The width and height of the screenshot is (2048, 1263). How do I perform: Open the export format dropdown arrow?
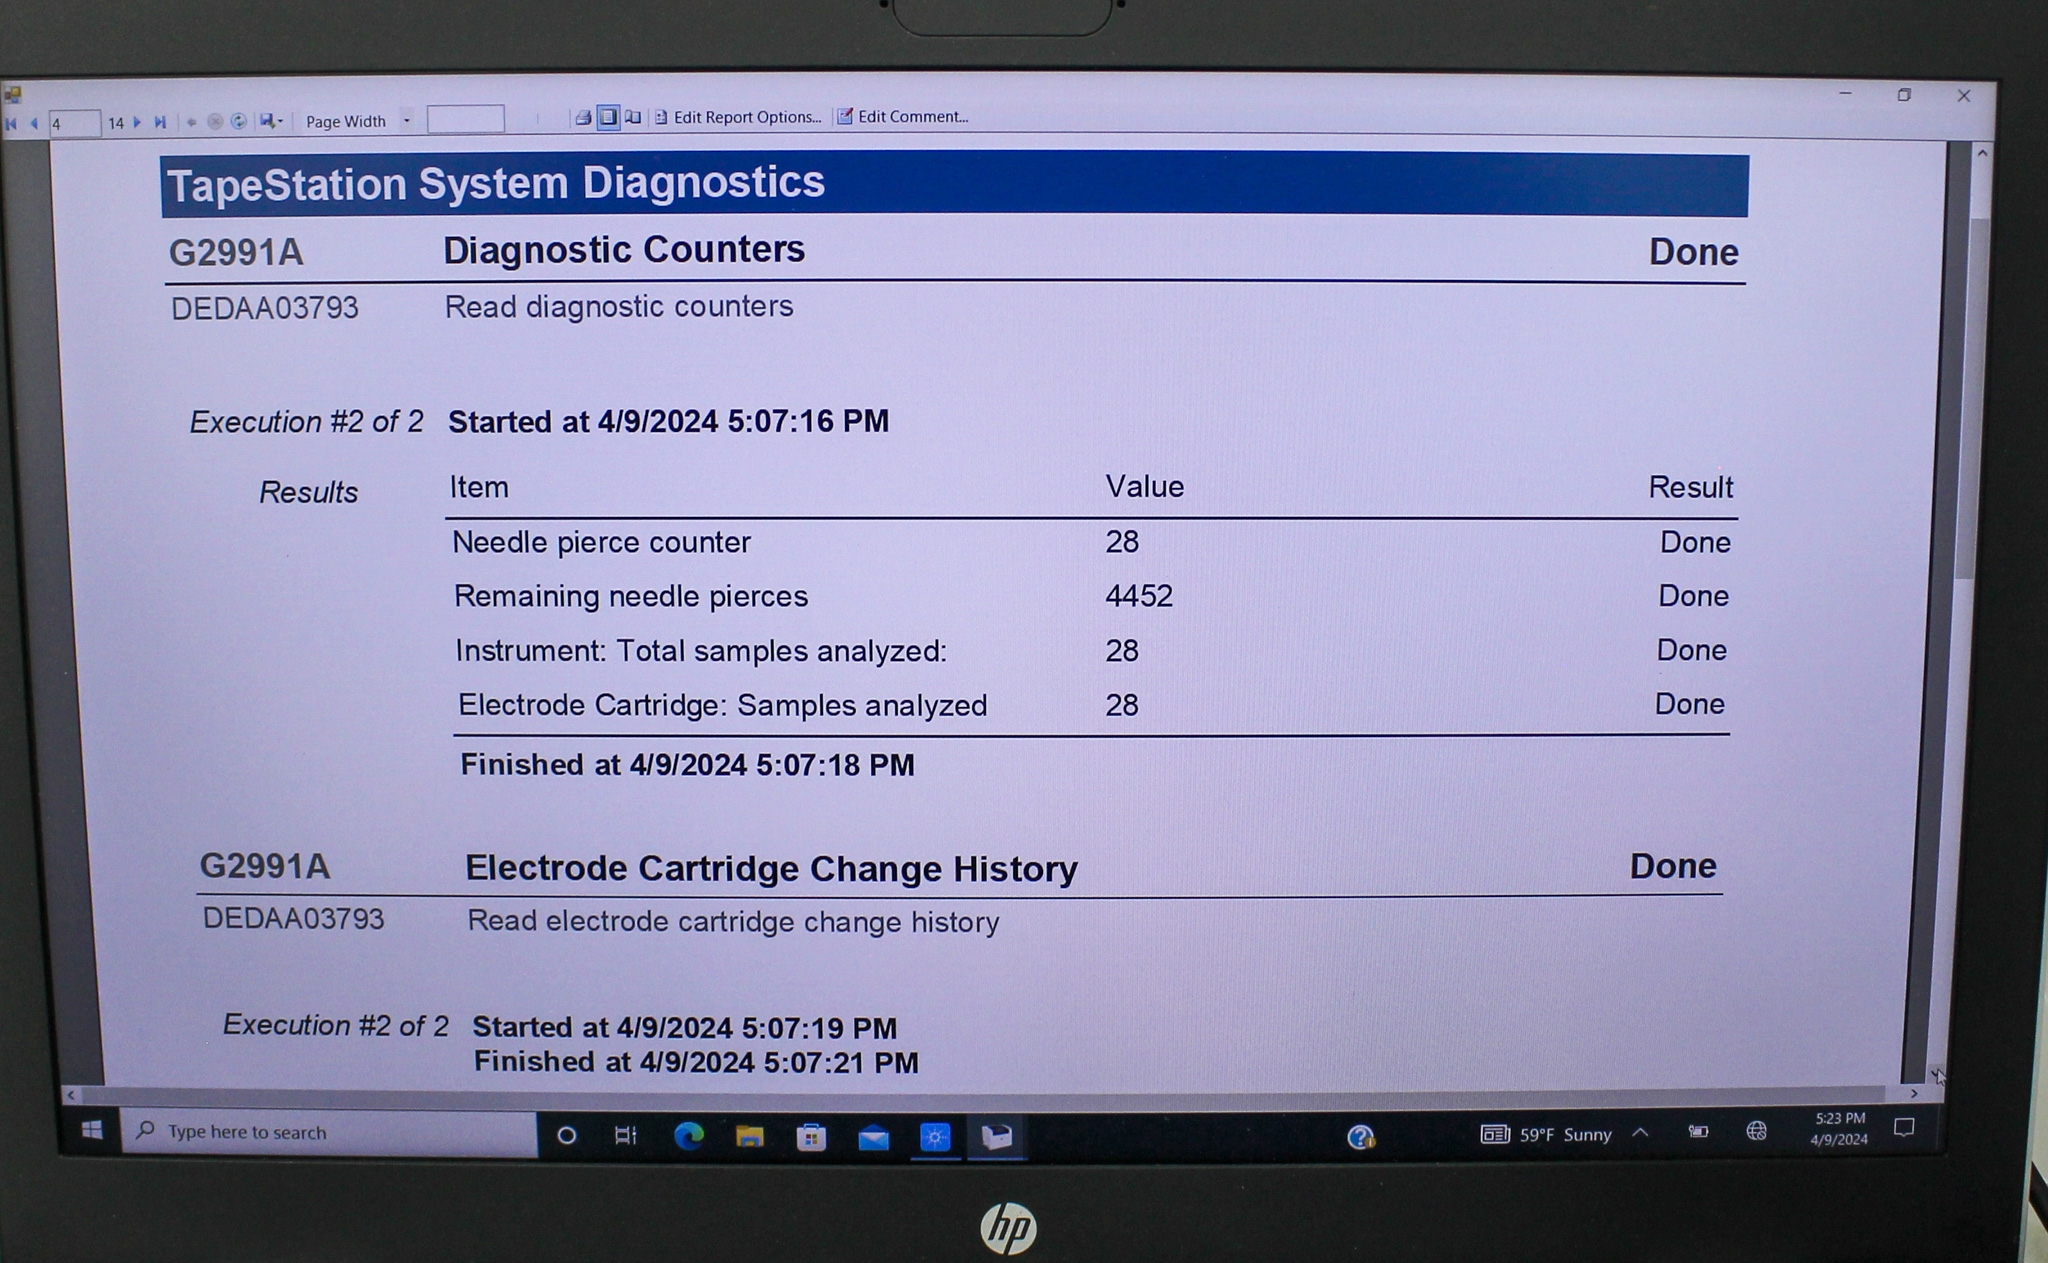tap(281, 122)
